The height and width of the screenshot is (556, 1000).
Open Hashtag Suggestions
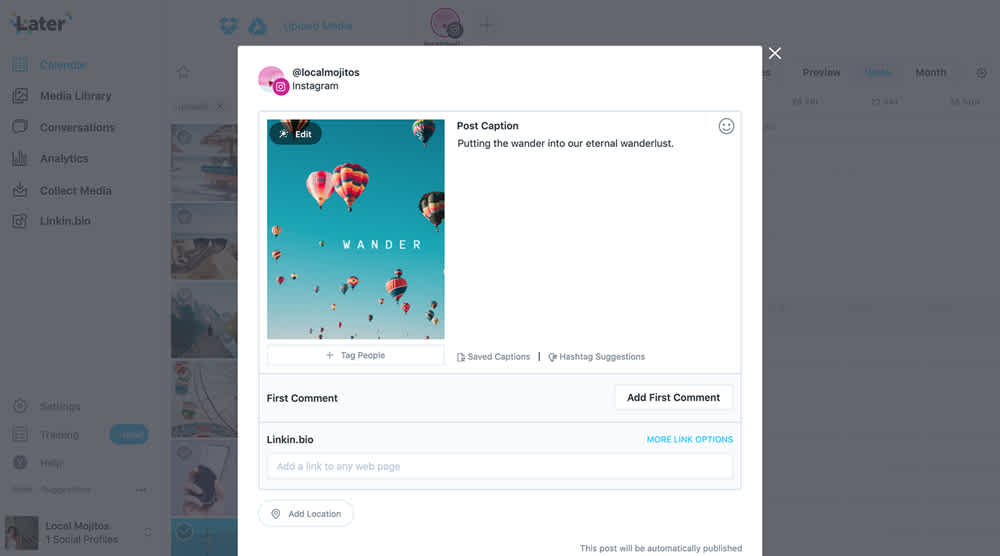596,356
